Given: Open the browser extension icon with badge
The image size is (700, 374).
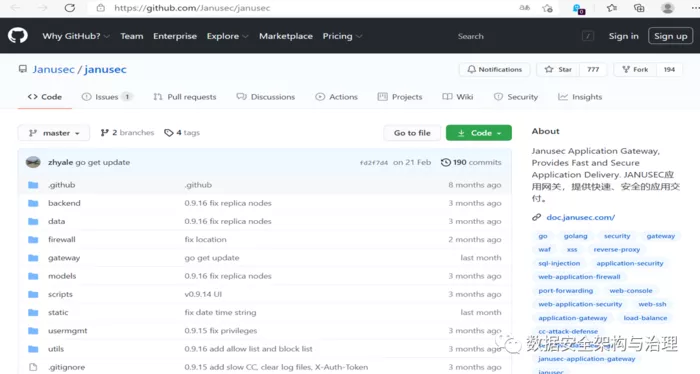Looking at the screenshot, I should point(579,8).
